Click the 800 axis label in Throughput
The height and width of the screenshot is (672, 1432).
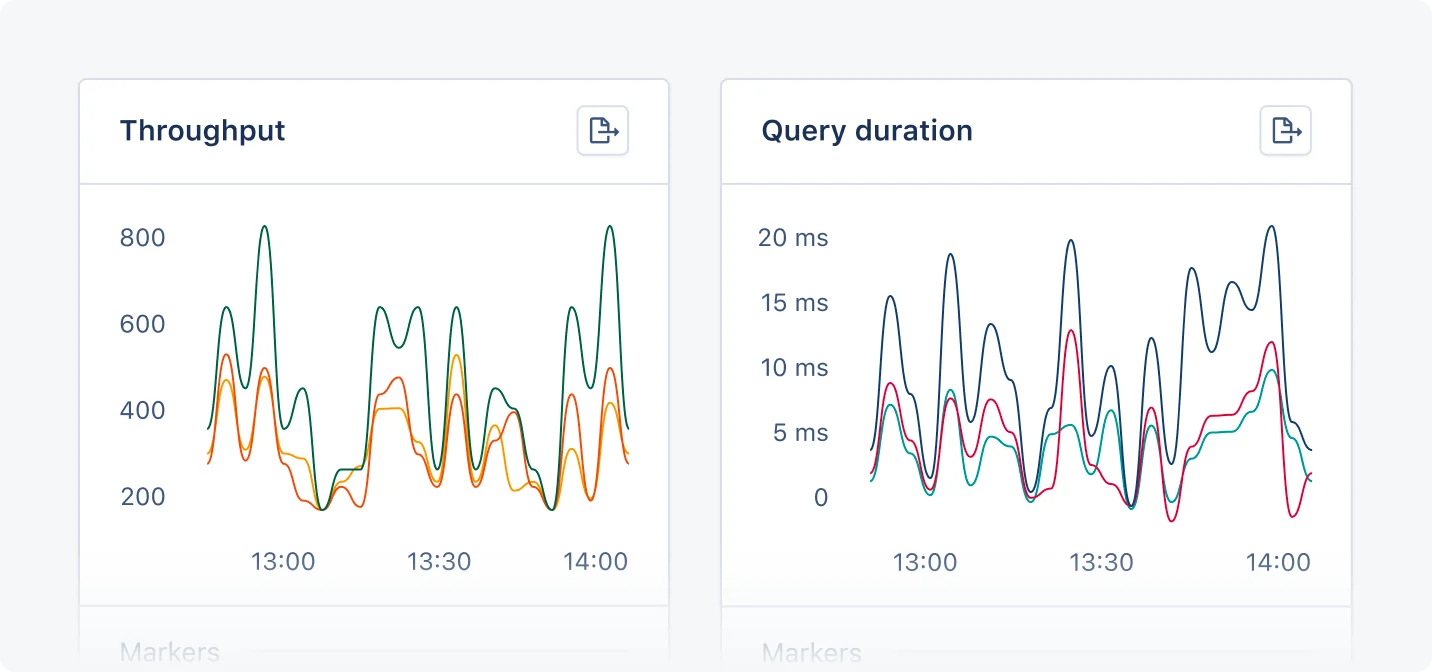click(143, 238)
